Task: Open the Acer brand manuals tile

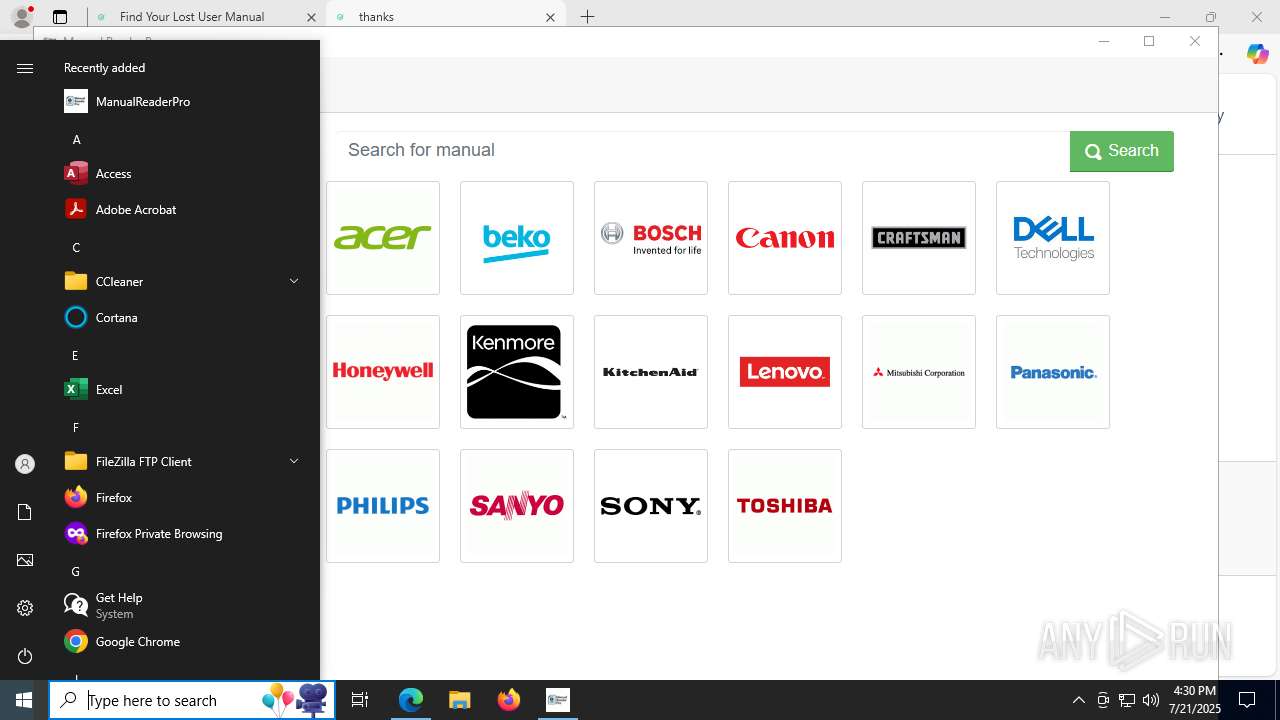Action: point(383,238)
